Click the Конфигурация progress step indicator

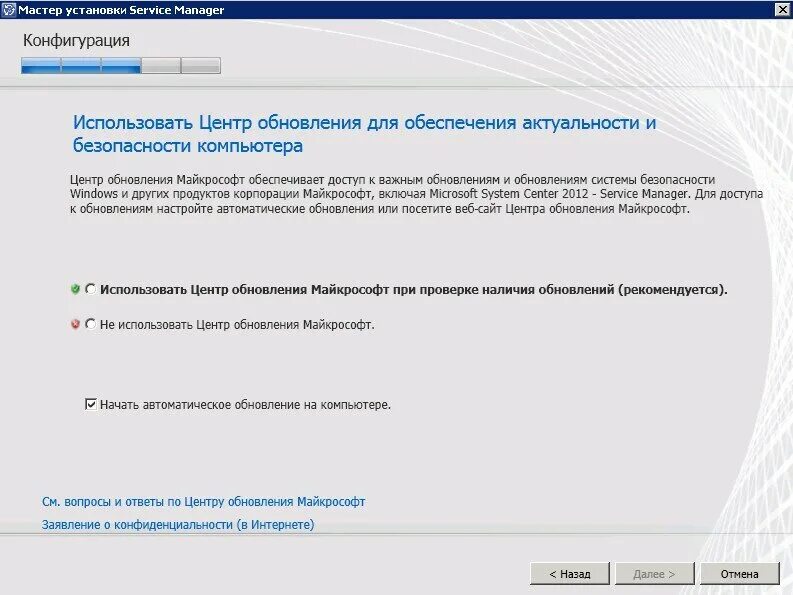coord(121,66)
